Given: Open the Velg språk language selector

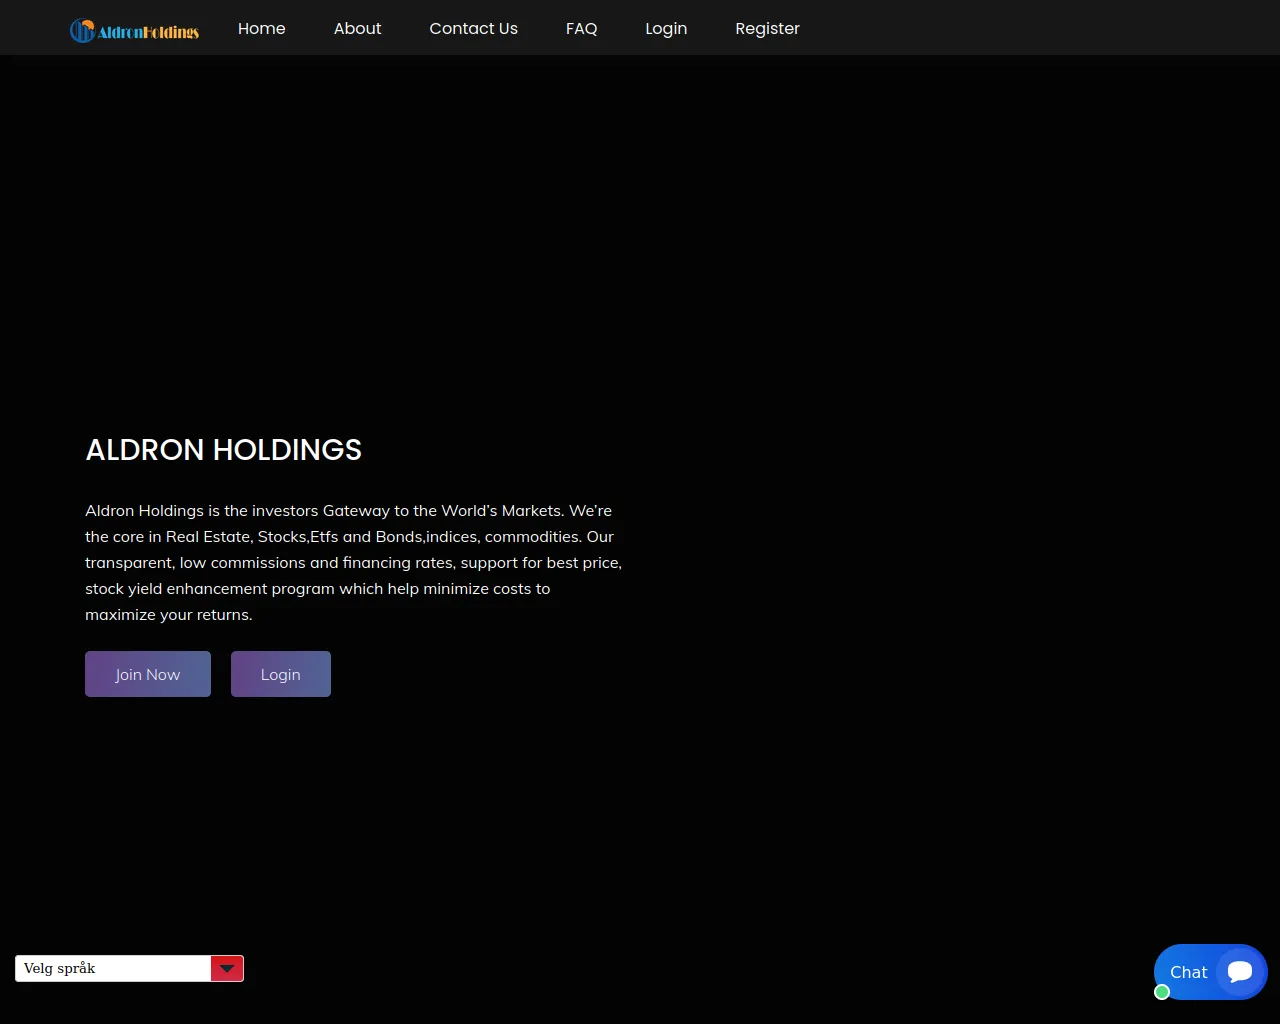Looking at the screenshot, I should tap(113, 968).
